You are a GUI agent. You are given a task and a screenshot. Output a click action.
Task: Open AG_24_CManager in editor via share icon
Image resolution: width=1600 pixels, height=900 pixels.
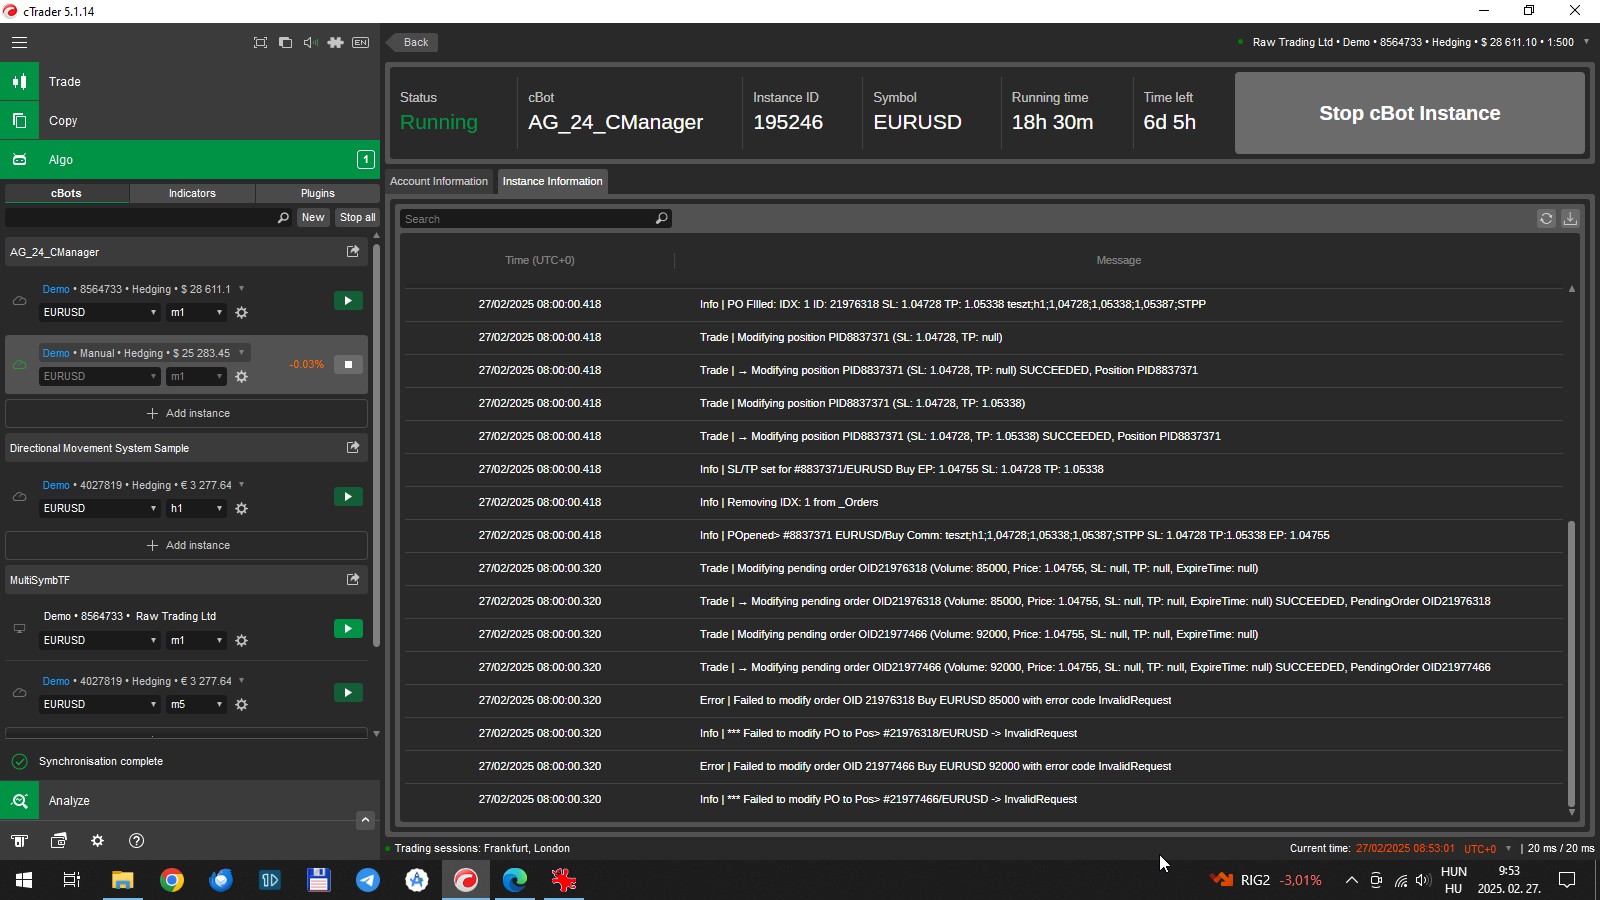353,252
